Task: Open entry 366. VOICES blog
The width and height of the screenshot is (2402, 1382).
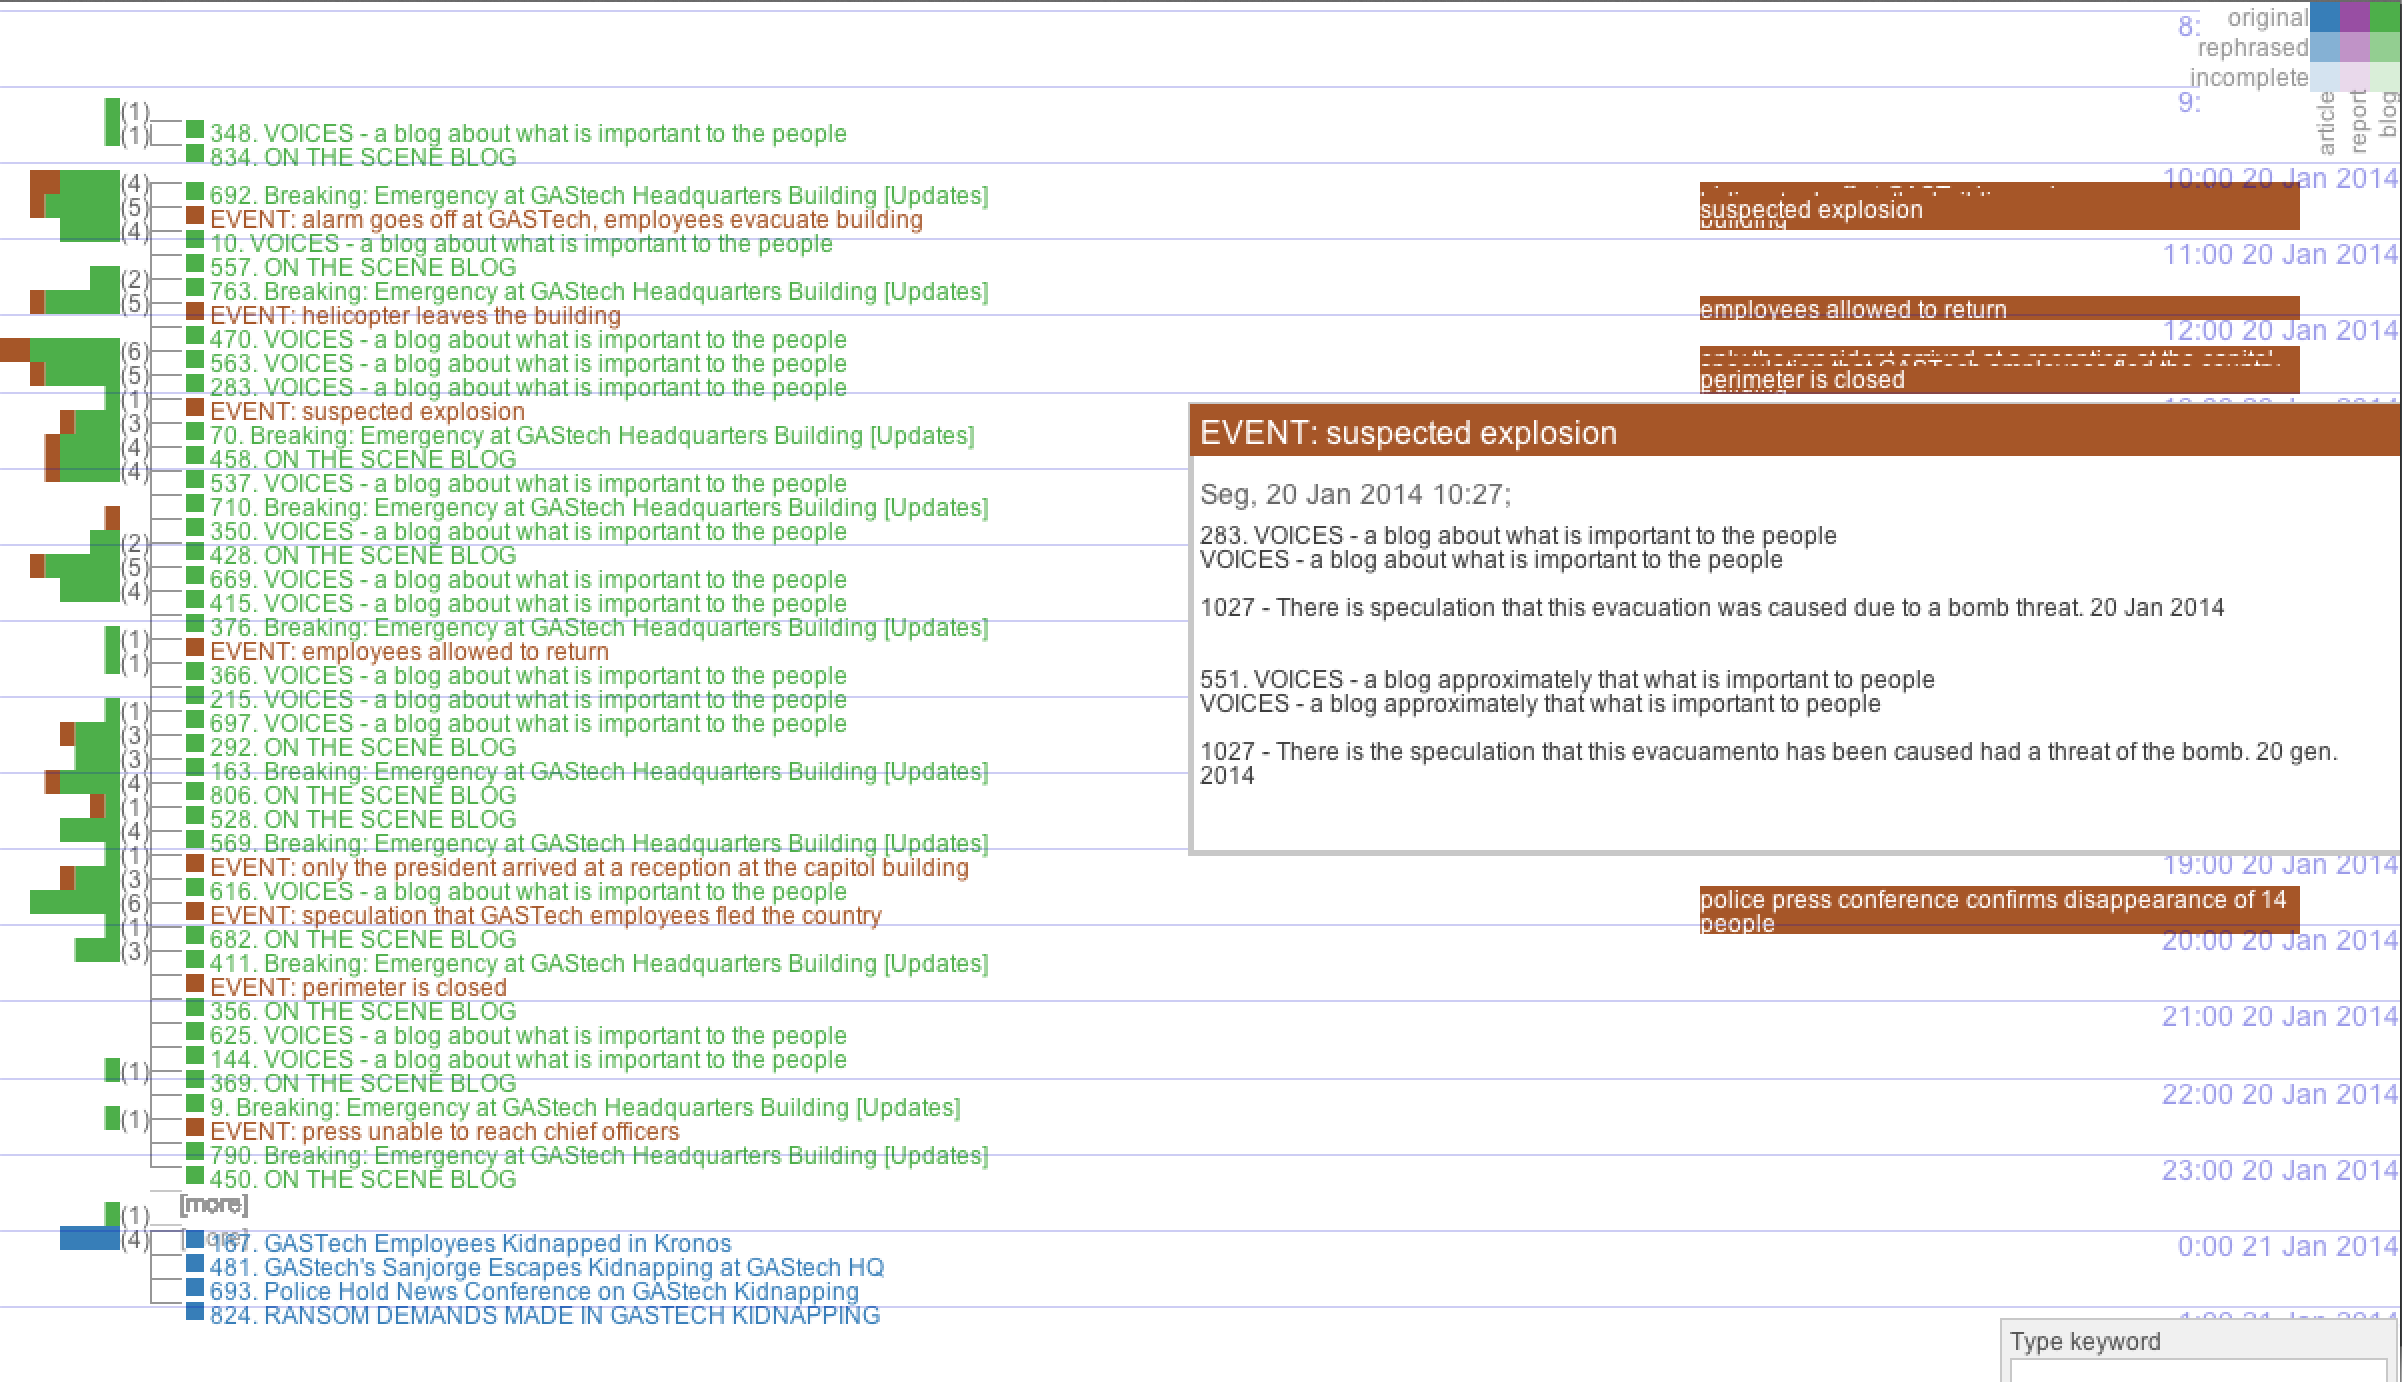Action: [x=528, y=675]
